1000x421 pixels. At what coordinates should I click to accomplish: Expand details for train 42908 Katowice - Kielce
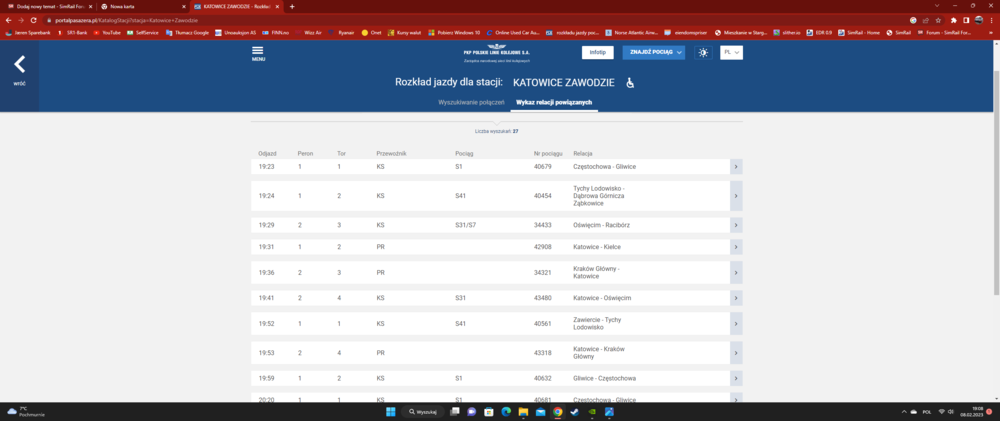[x=736, y=247]
